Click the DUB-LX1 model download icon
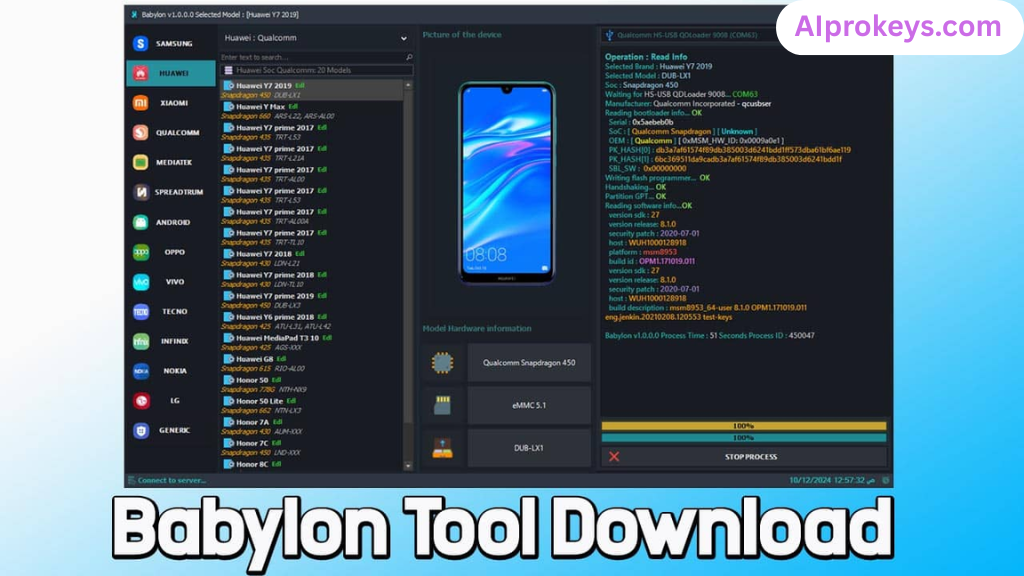Screen dimensions: 1024x576 click(x=442, y=448)
